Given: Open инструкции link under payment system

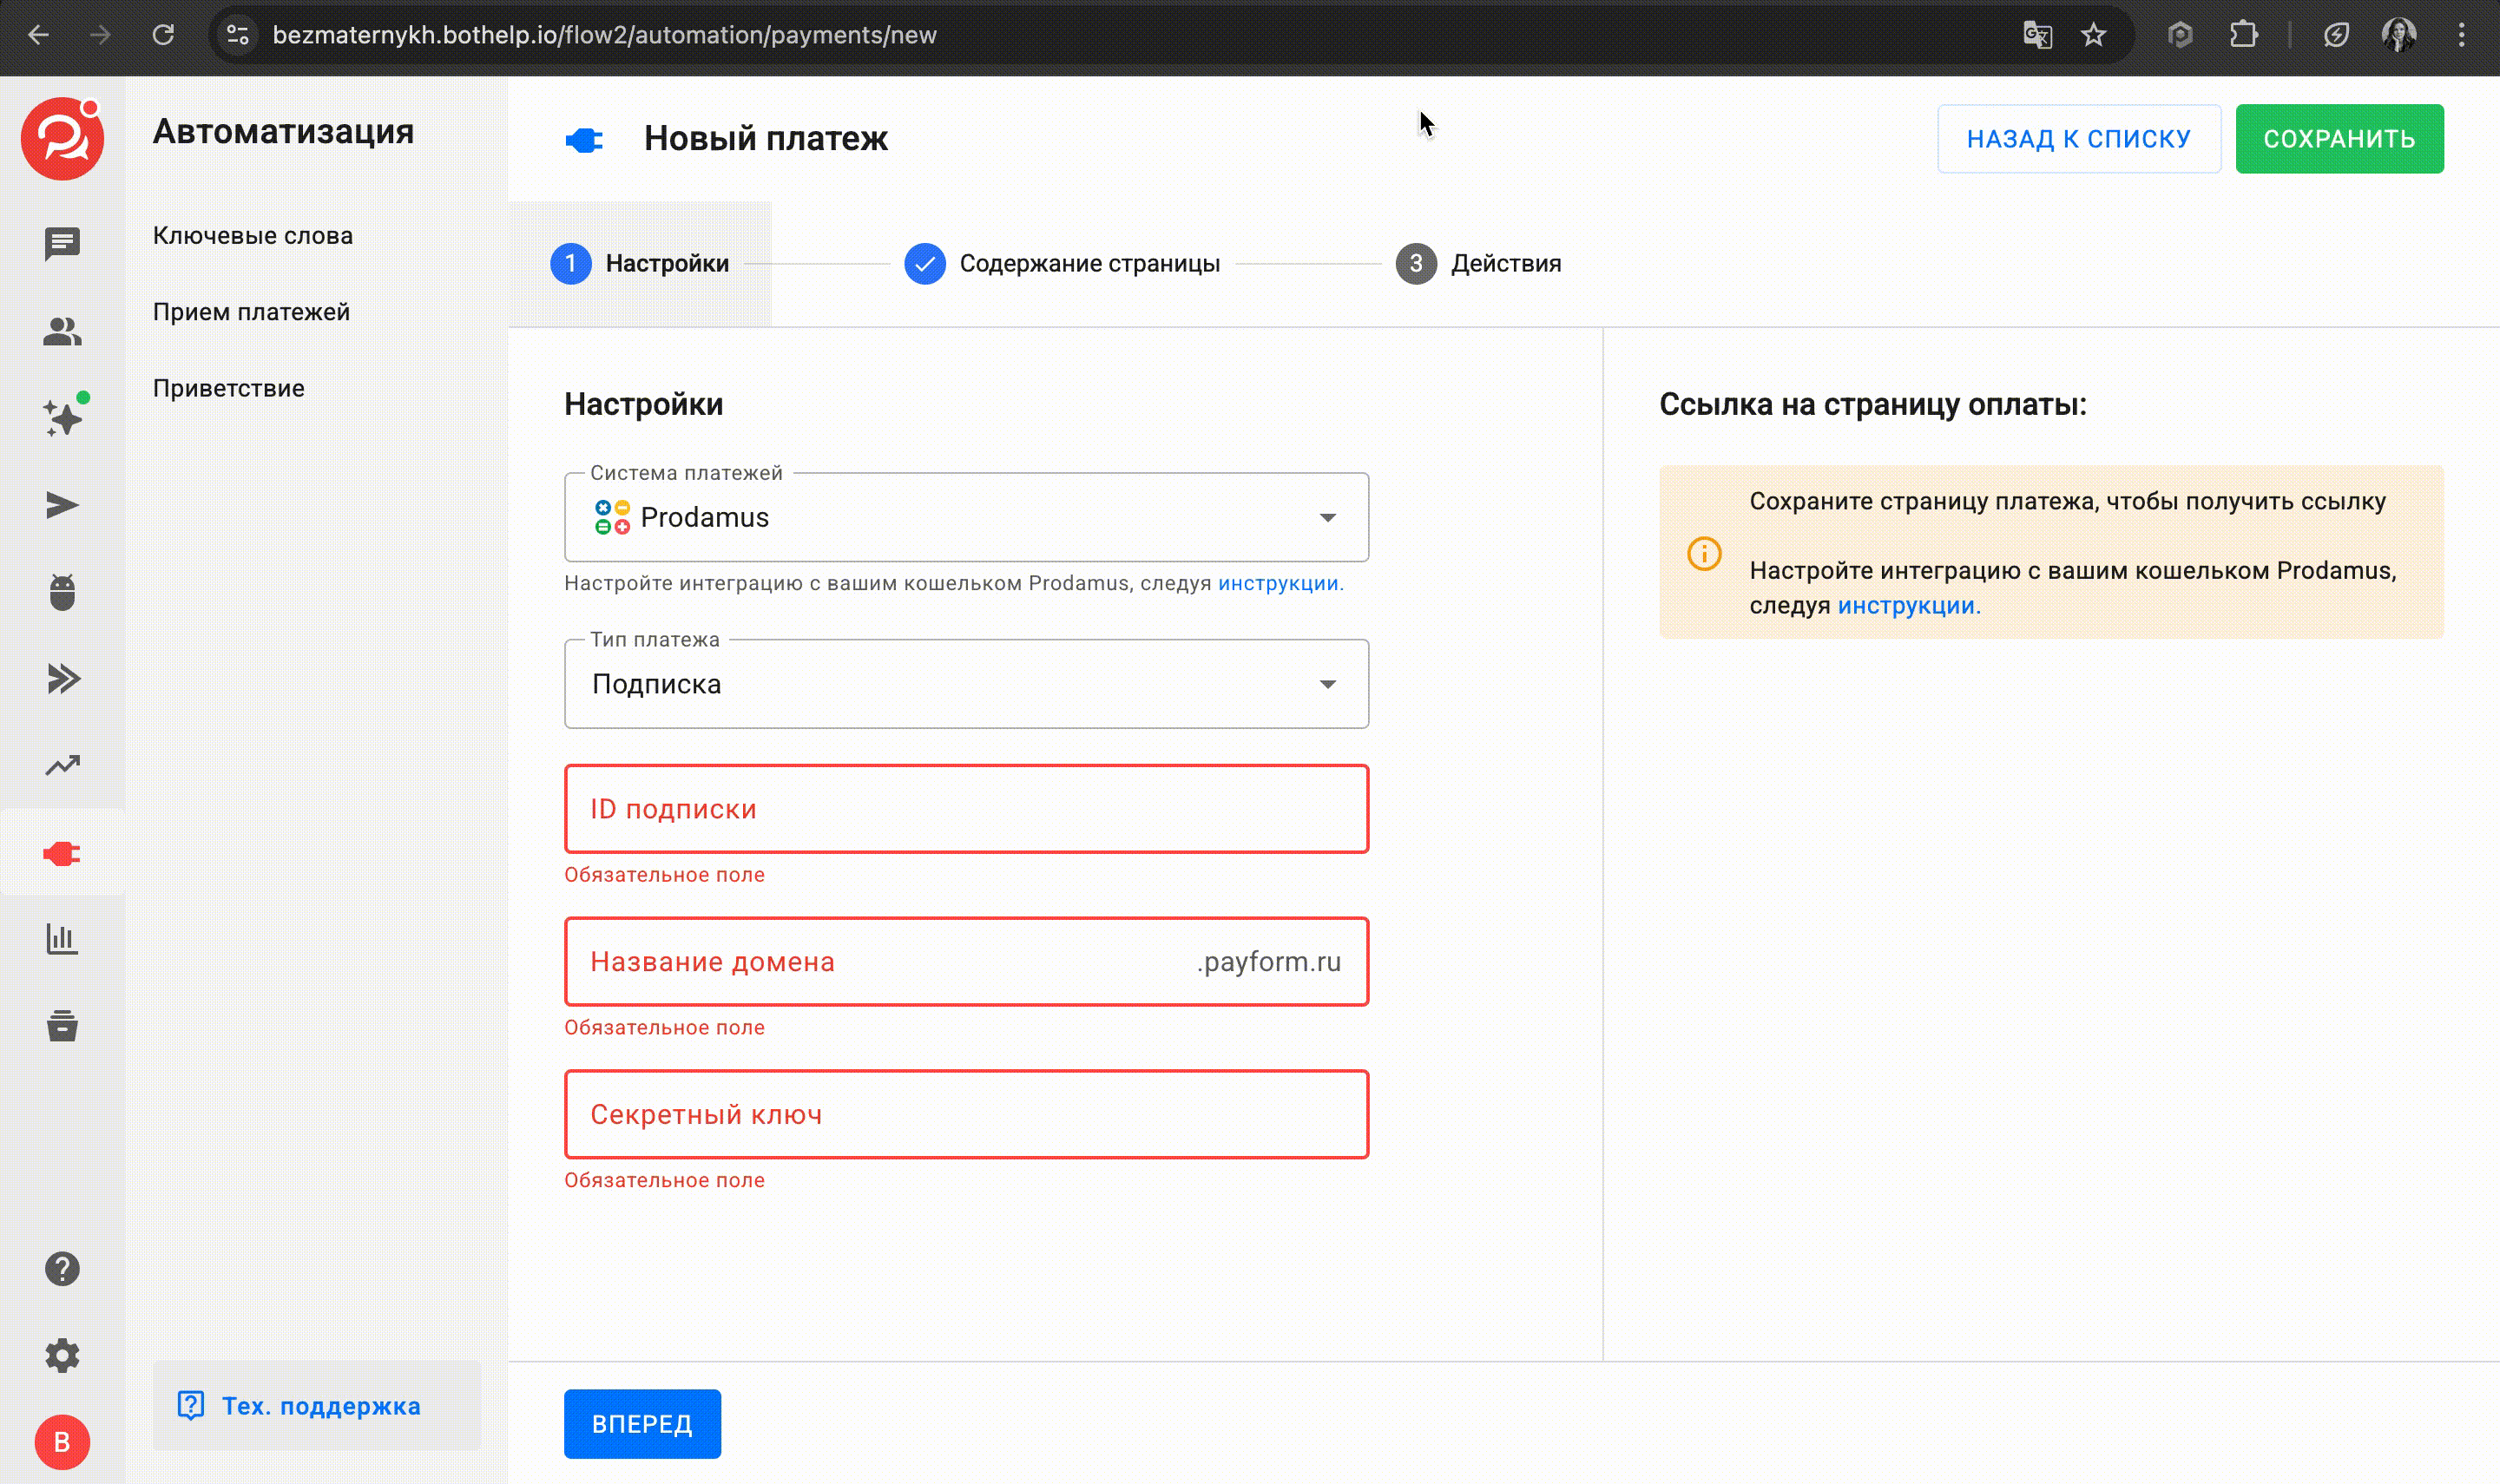Looking at the screenshot, I should pyautogui.click(x=1278, y=583).
